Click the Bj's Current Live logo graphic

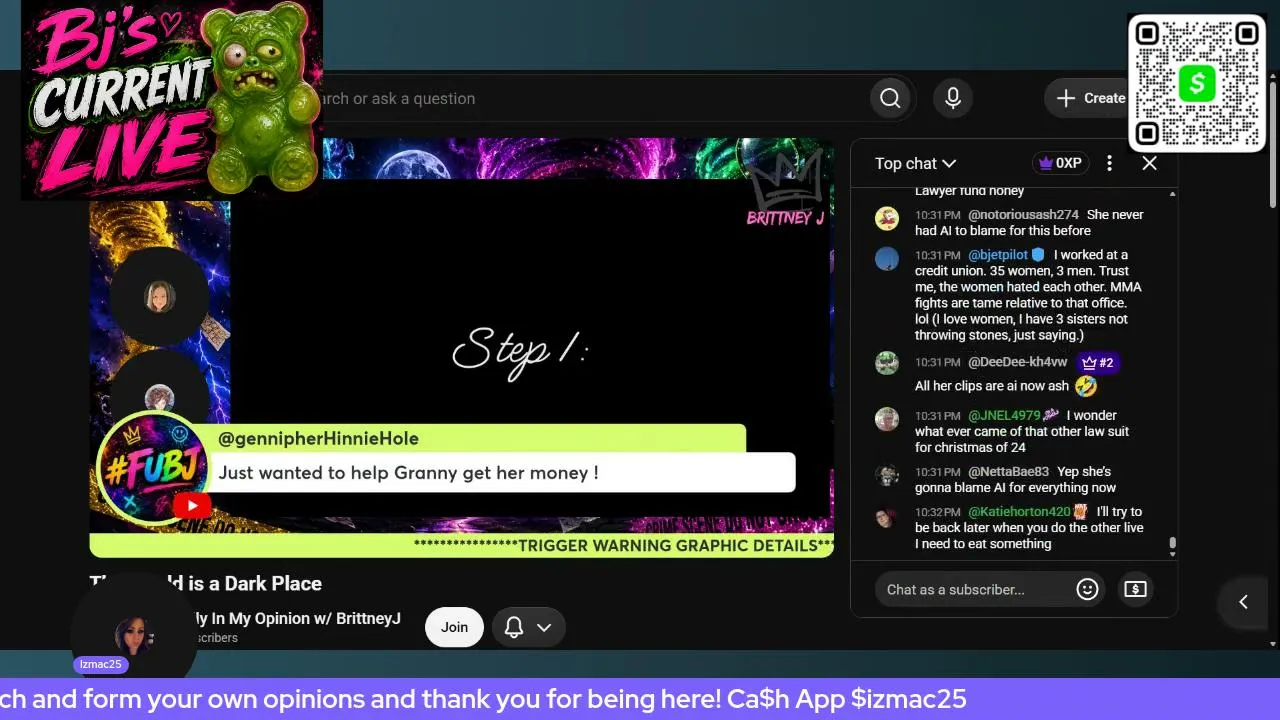coord(171,100)
